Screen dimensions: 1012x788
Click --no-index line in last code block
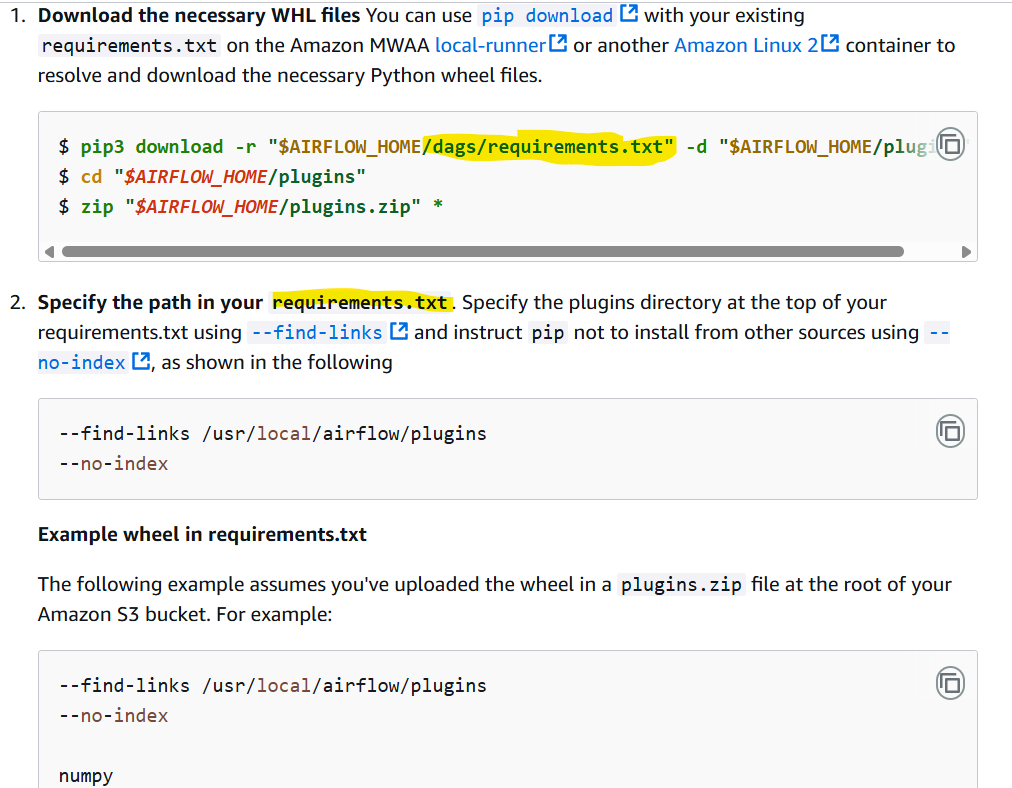coord(114,716)
